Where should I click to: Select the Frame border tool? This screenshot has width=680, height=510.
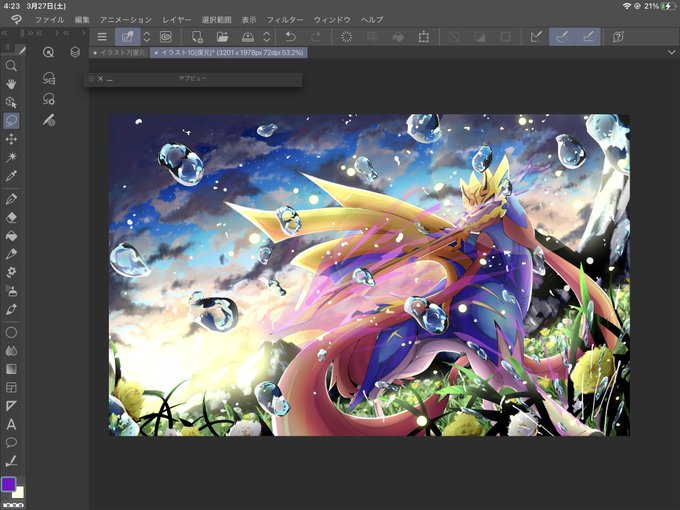pyautogui.click(x=11, y=387)
